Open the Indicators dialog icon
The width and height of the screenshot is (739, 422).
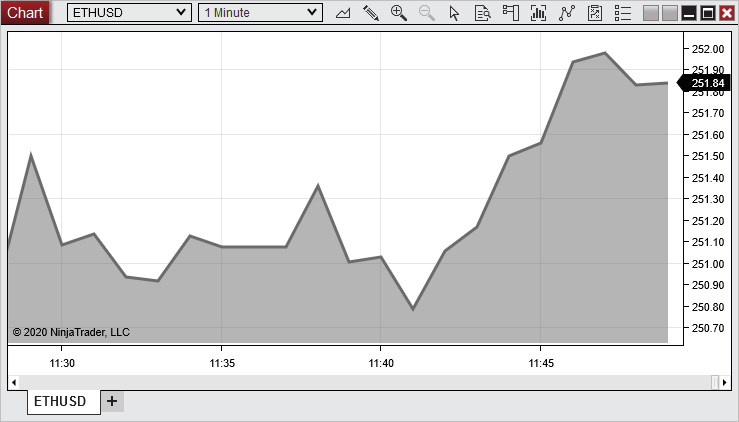539,13
